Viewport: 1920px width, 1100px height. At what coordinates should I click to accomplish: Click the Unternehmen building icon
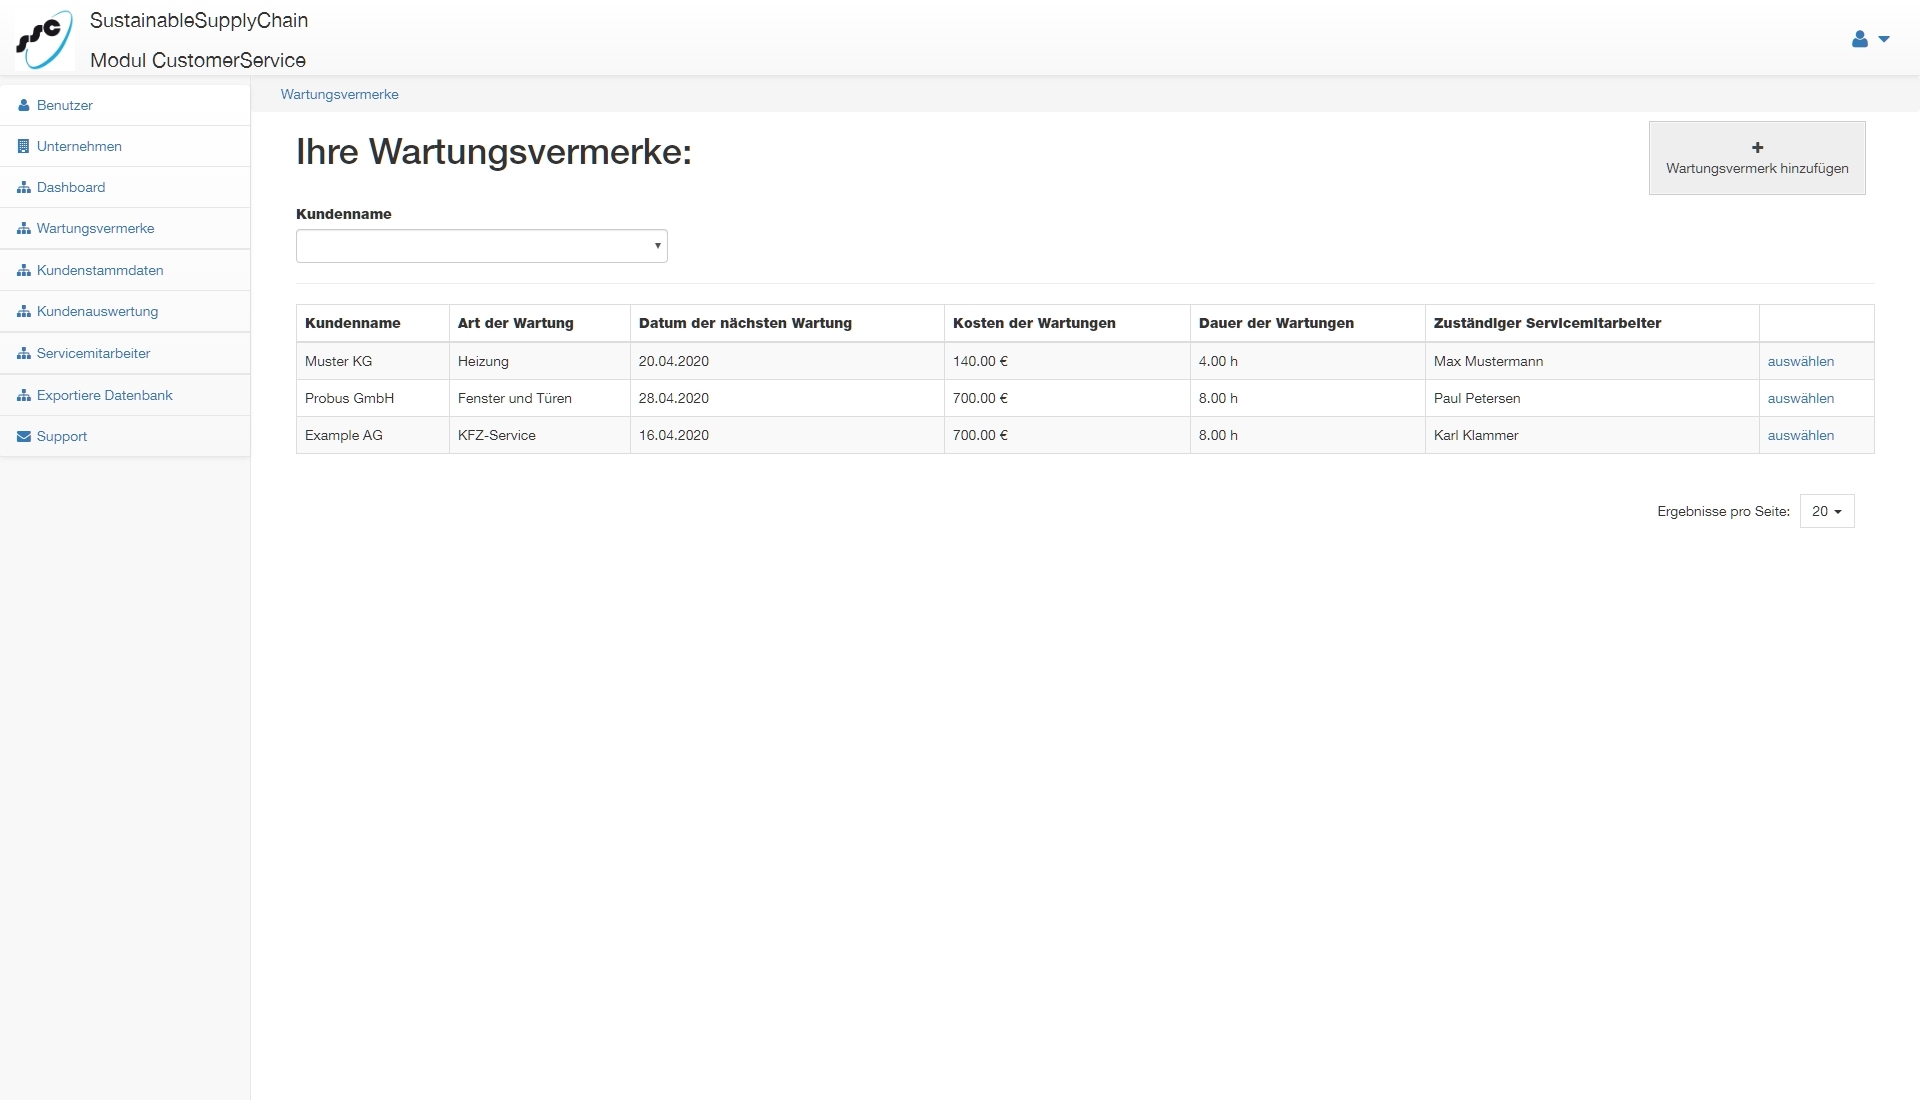(x=24, y=146)
